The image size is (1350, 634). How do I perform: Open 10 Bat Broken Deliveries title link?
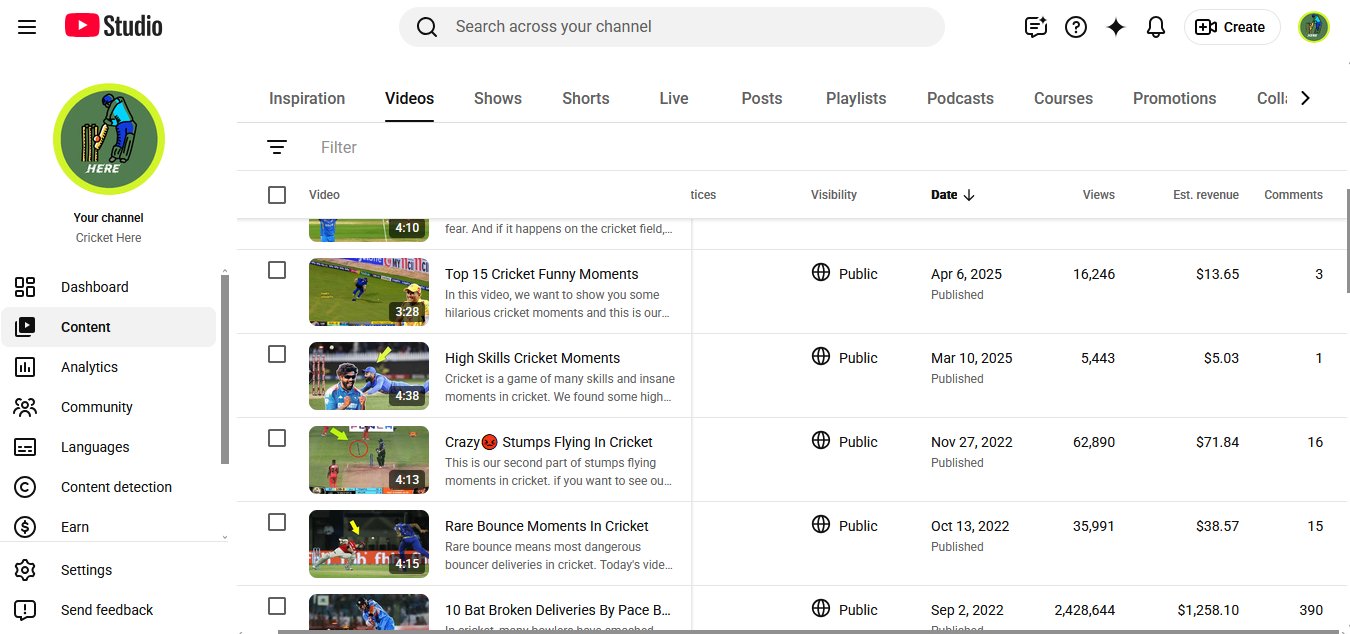click(x=558, y=610)
